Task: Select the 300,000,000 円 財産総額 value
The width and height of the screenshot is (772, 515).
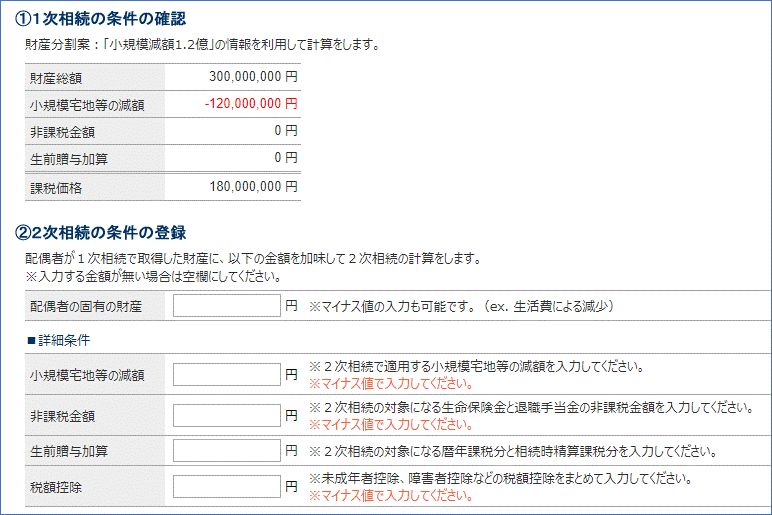Action: click(253, 77)
